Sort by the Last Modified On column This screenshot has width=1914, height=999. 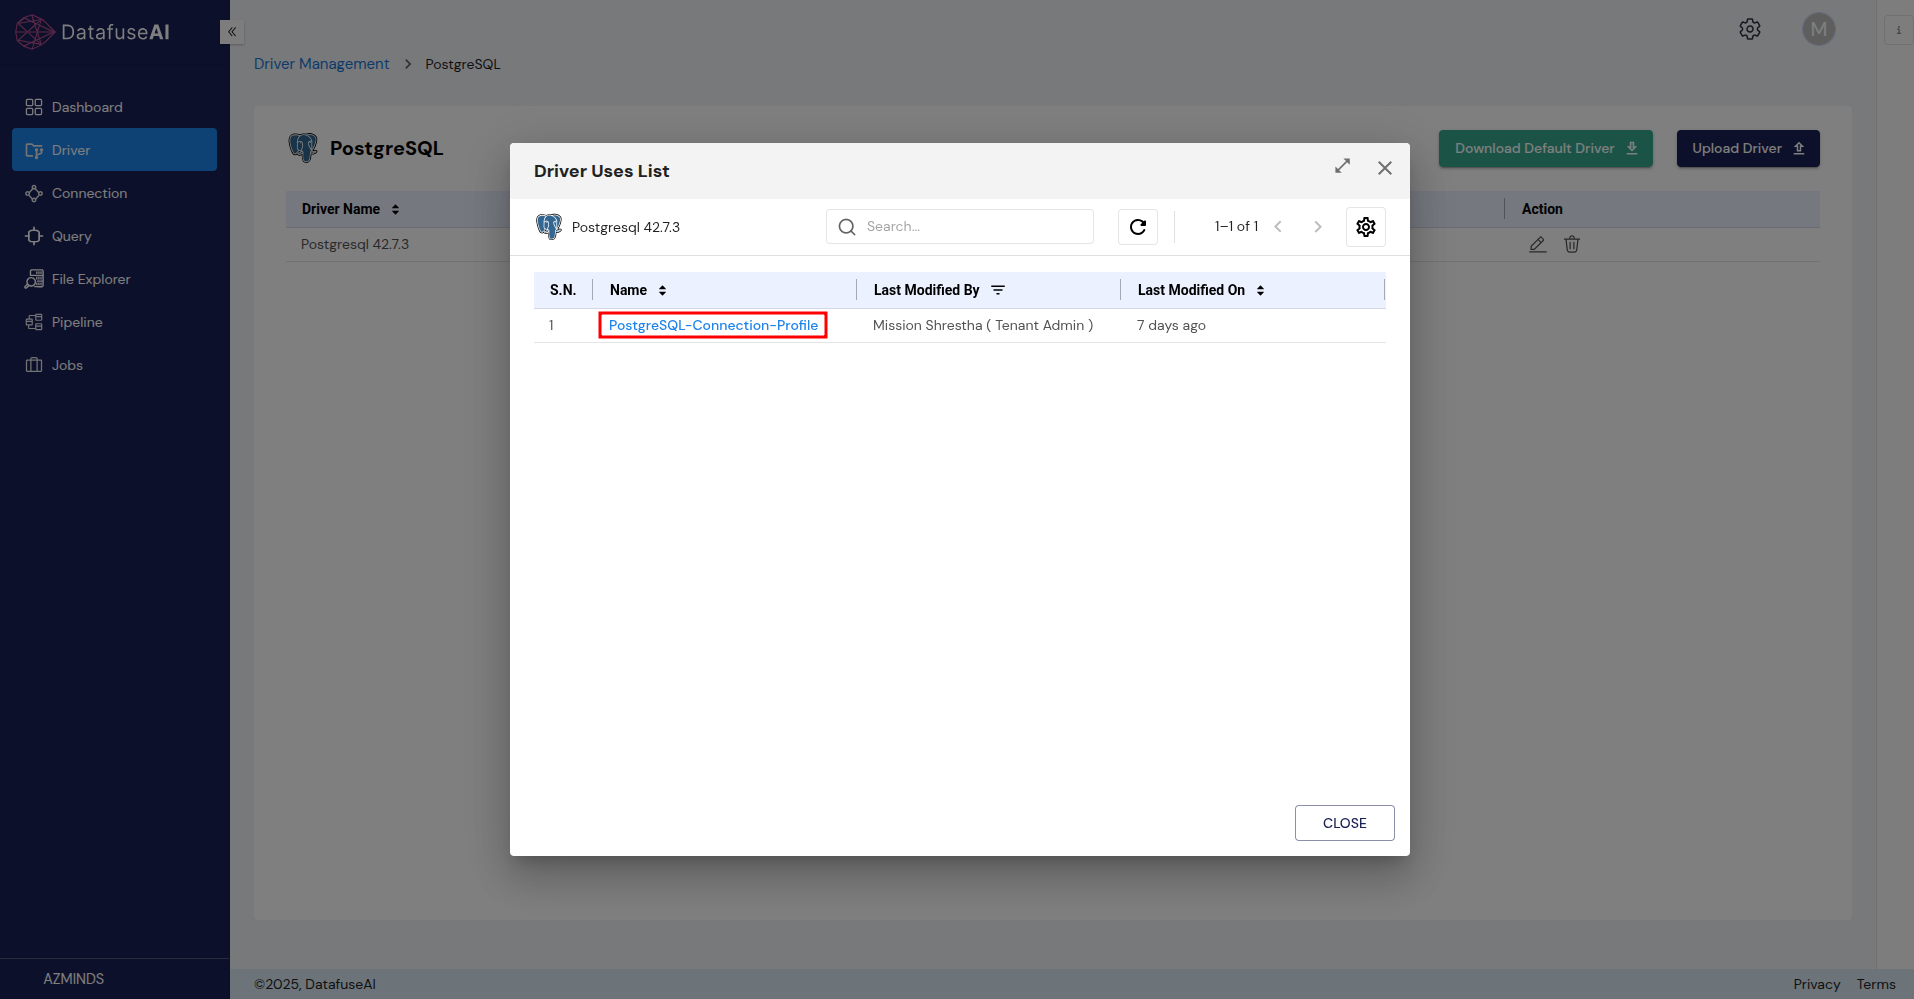1260,290
